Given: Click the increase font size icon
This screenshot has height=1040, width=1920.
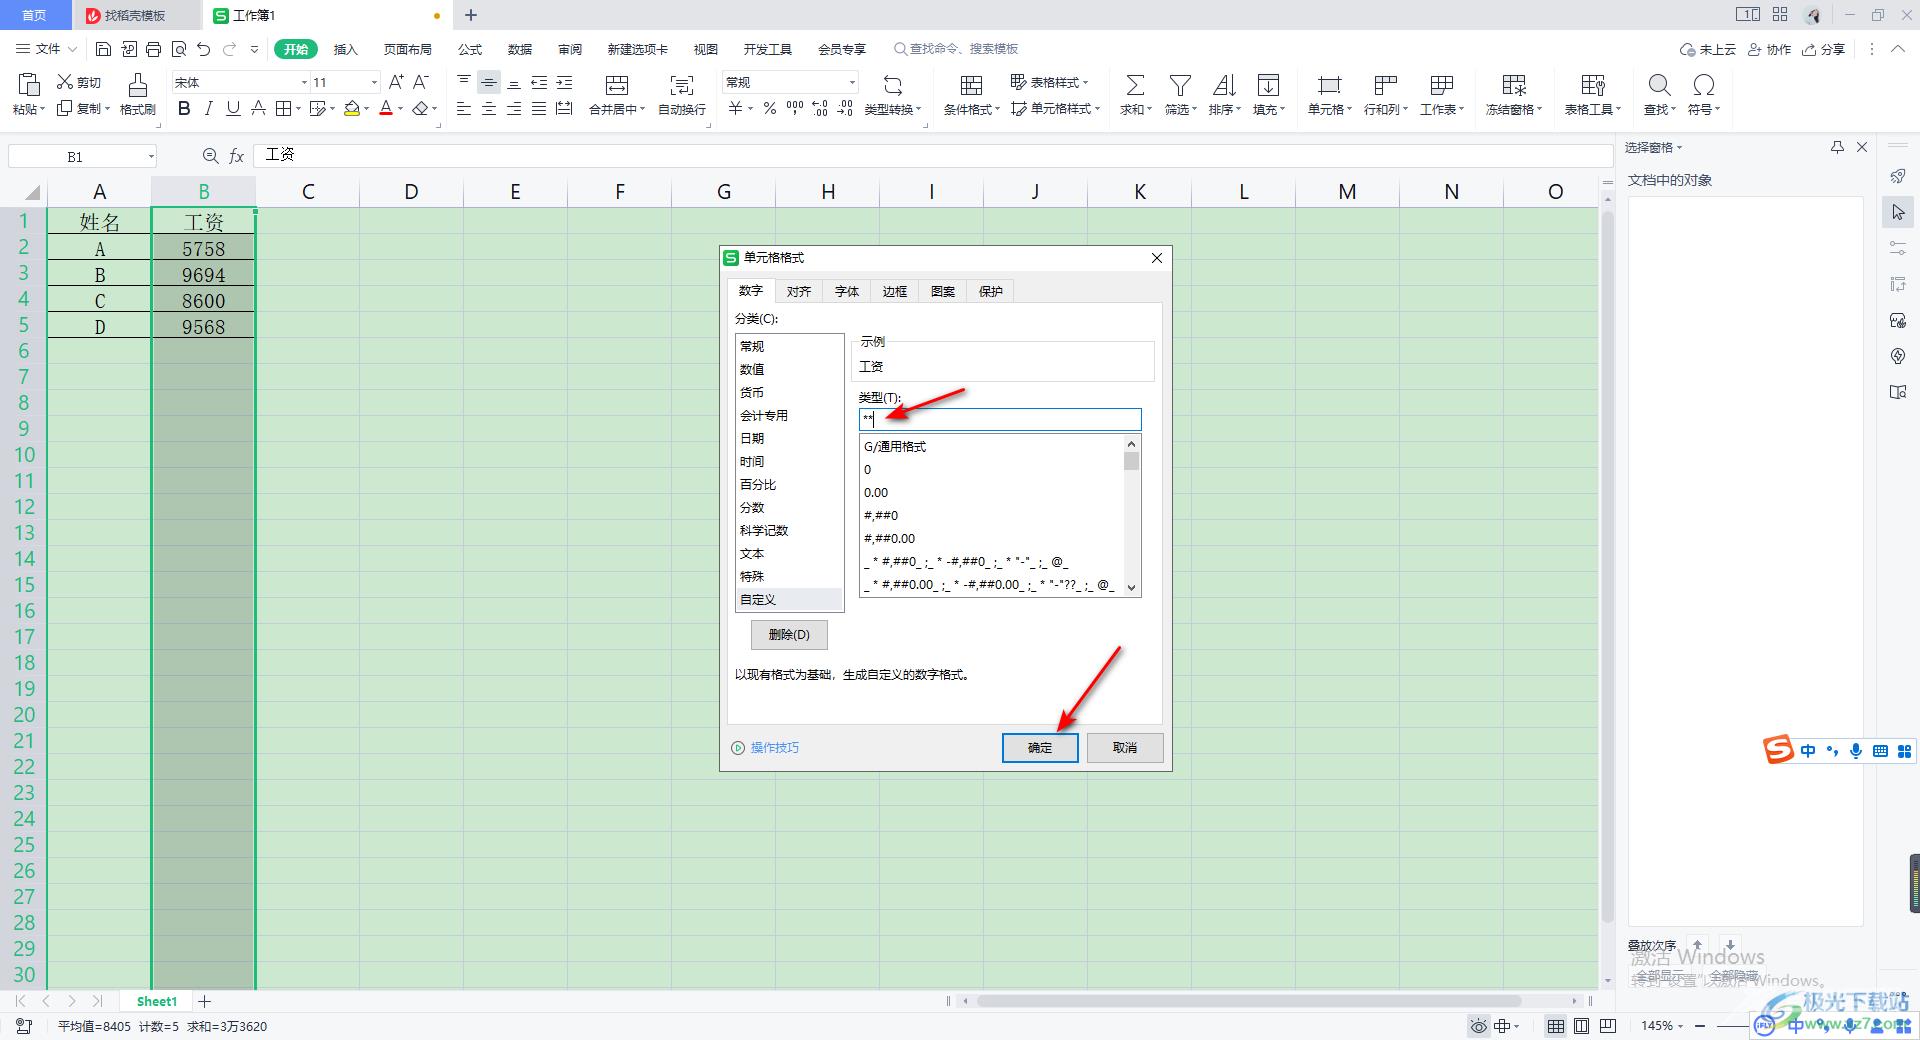Looking at the screenshot, I should click(x=396, y=82).
